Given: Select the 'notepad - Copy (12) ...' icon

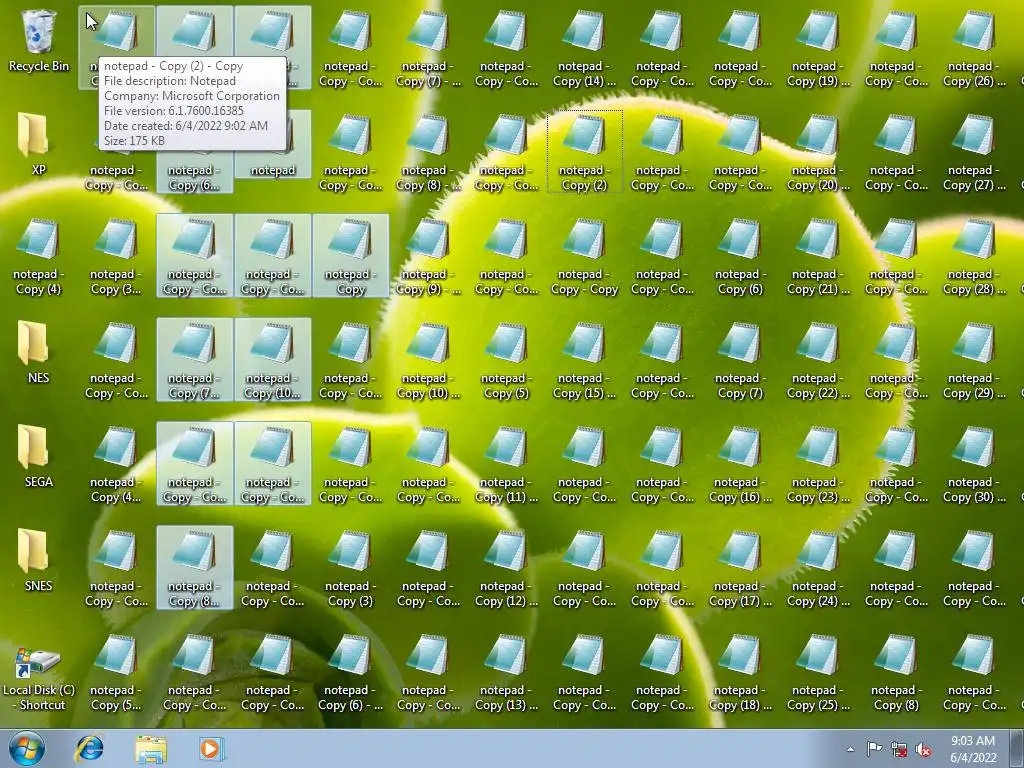Looking at the screenshot, I should (507, 568).
